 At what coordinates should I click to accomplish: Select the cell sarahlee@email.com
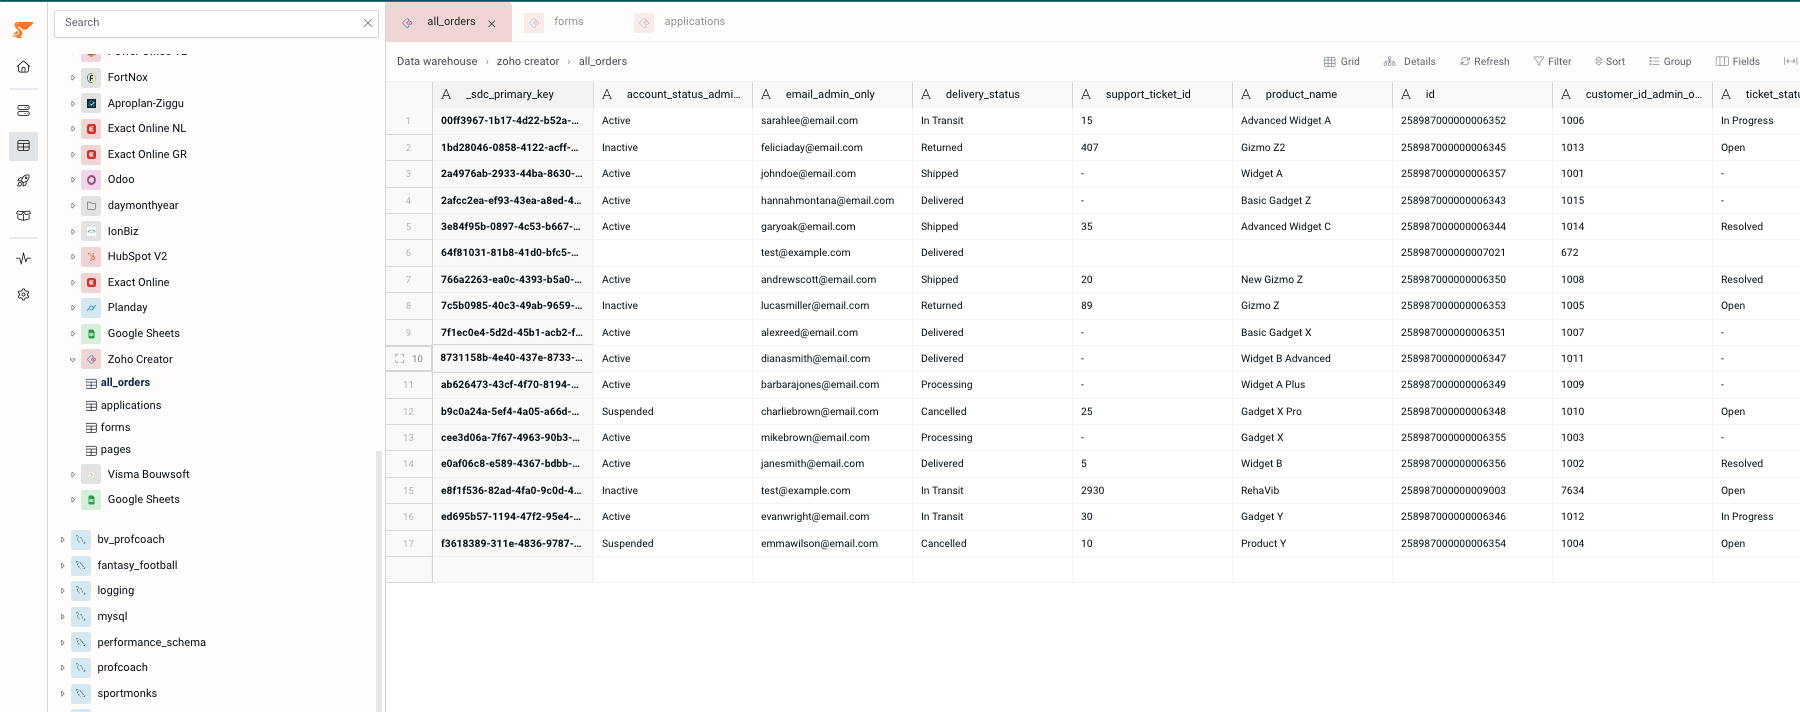click(832, 121)
